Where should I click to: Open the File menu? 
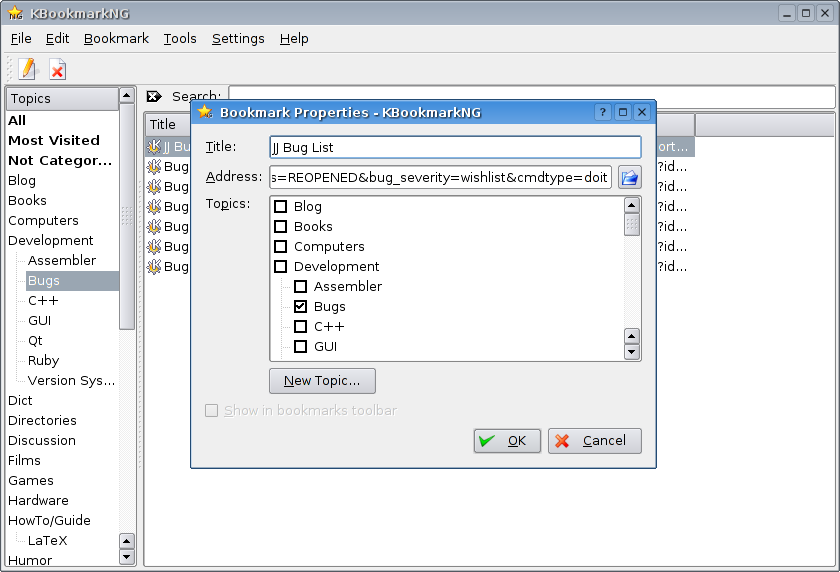pos(21,39)
